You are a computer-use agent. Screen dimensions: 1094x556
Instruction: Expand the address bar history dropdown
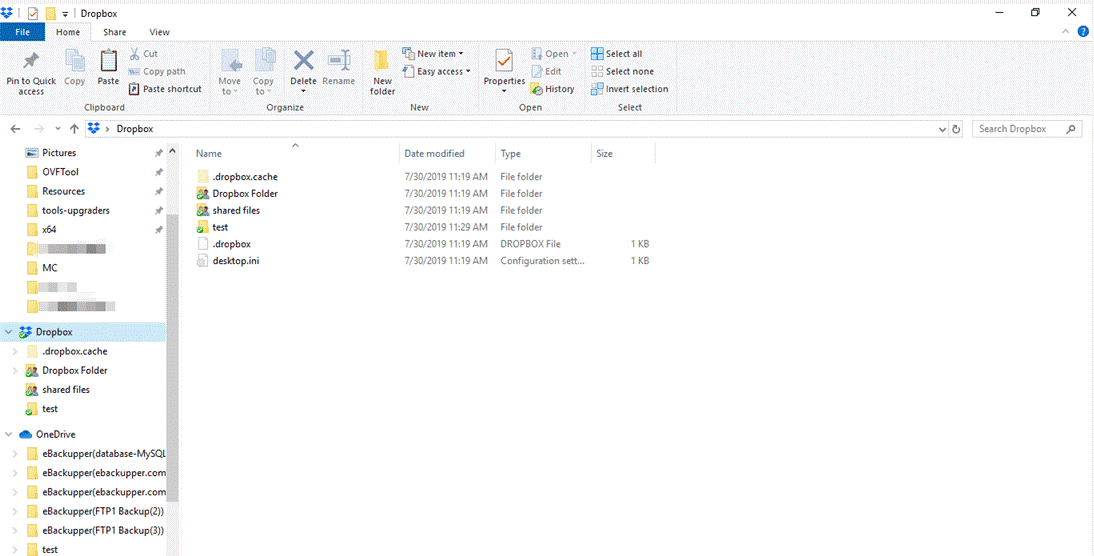coord(942,129)
